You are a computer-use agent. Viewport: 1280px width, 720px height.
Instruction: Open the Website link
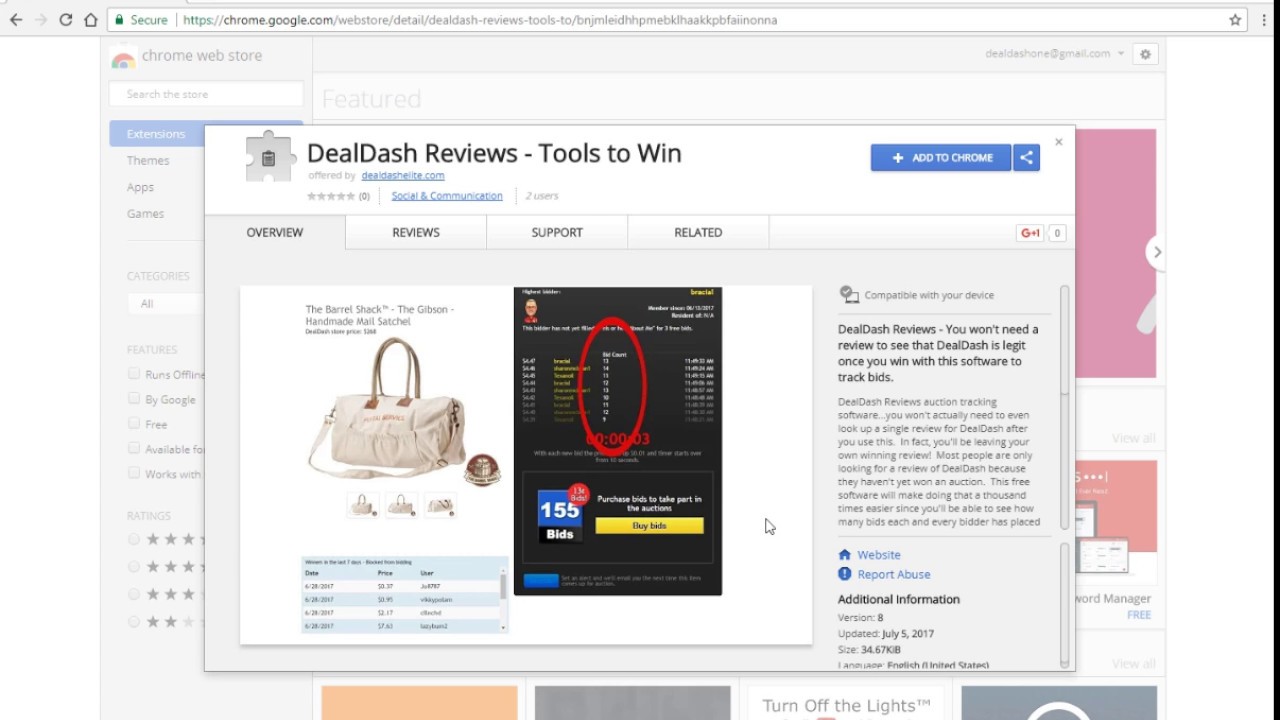879,555
